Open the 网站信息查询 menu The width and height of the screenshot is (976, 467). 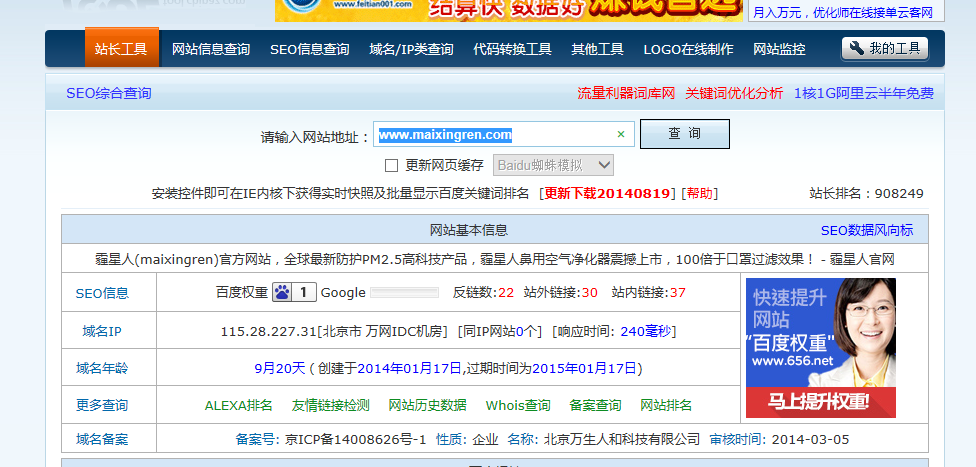211,49
